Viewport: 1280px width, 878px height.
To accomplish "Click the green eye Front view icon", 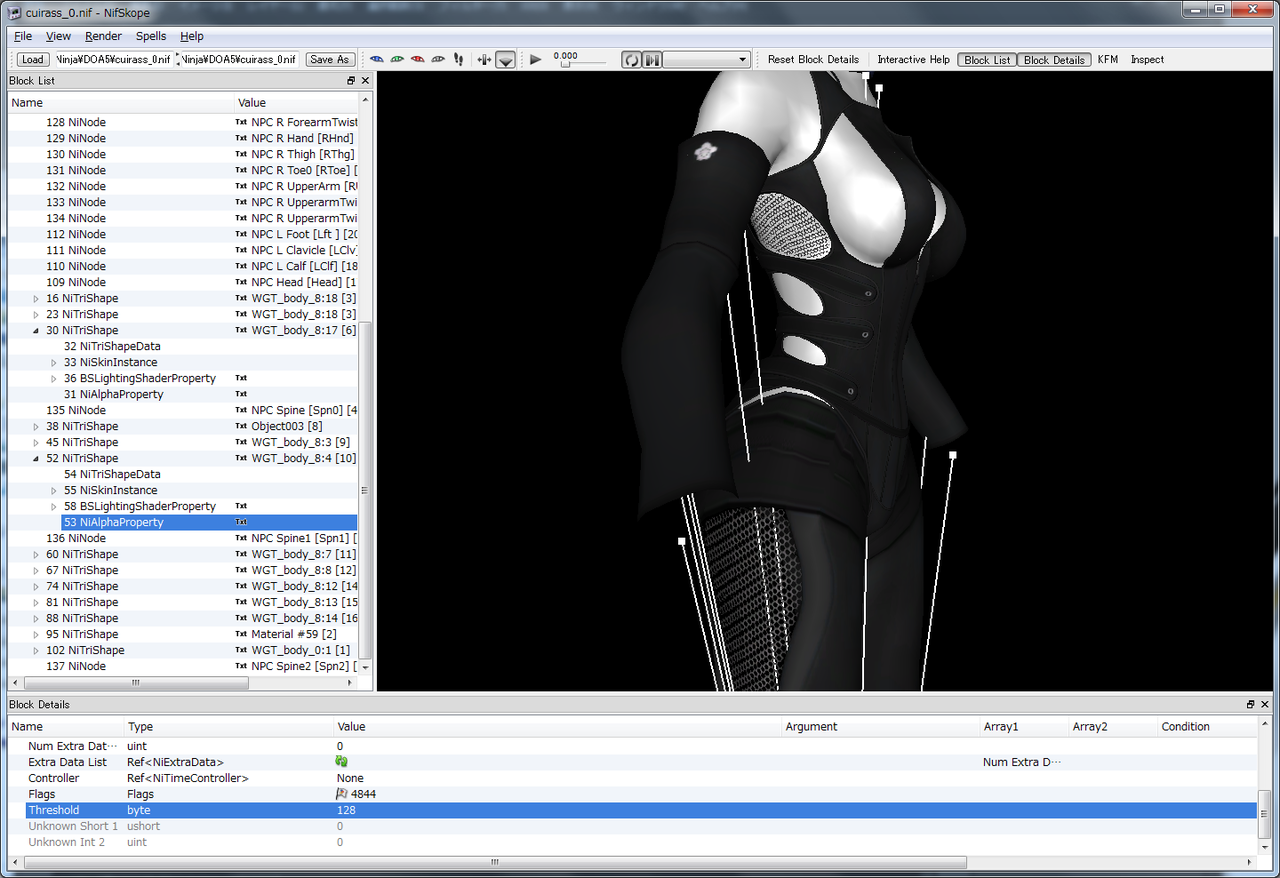I will (397, 60).
